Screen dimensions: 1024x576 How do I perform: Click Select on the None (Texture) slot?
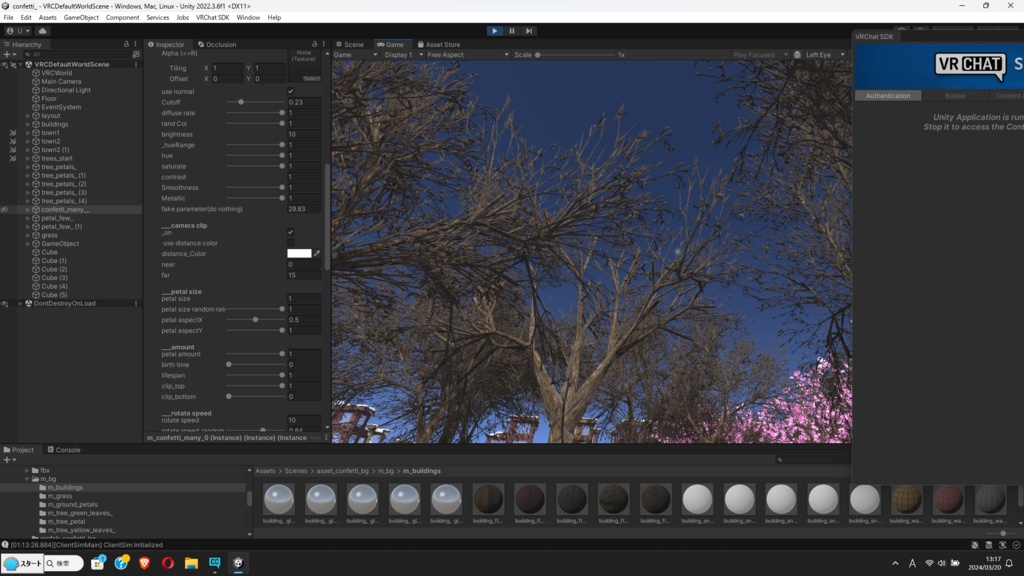(x=312, y=78)
